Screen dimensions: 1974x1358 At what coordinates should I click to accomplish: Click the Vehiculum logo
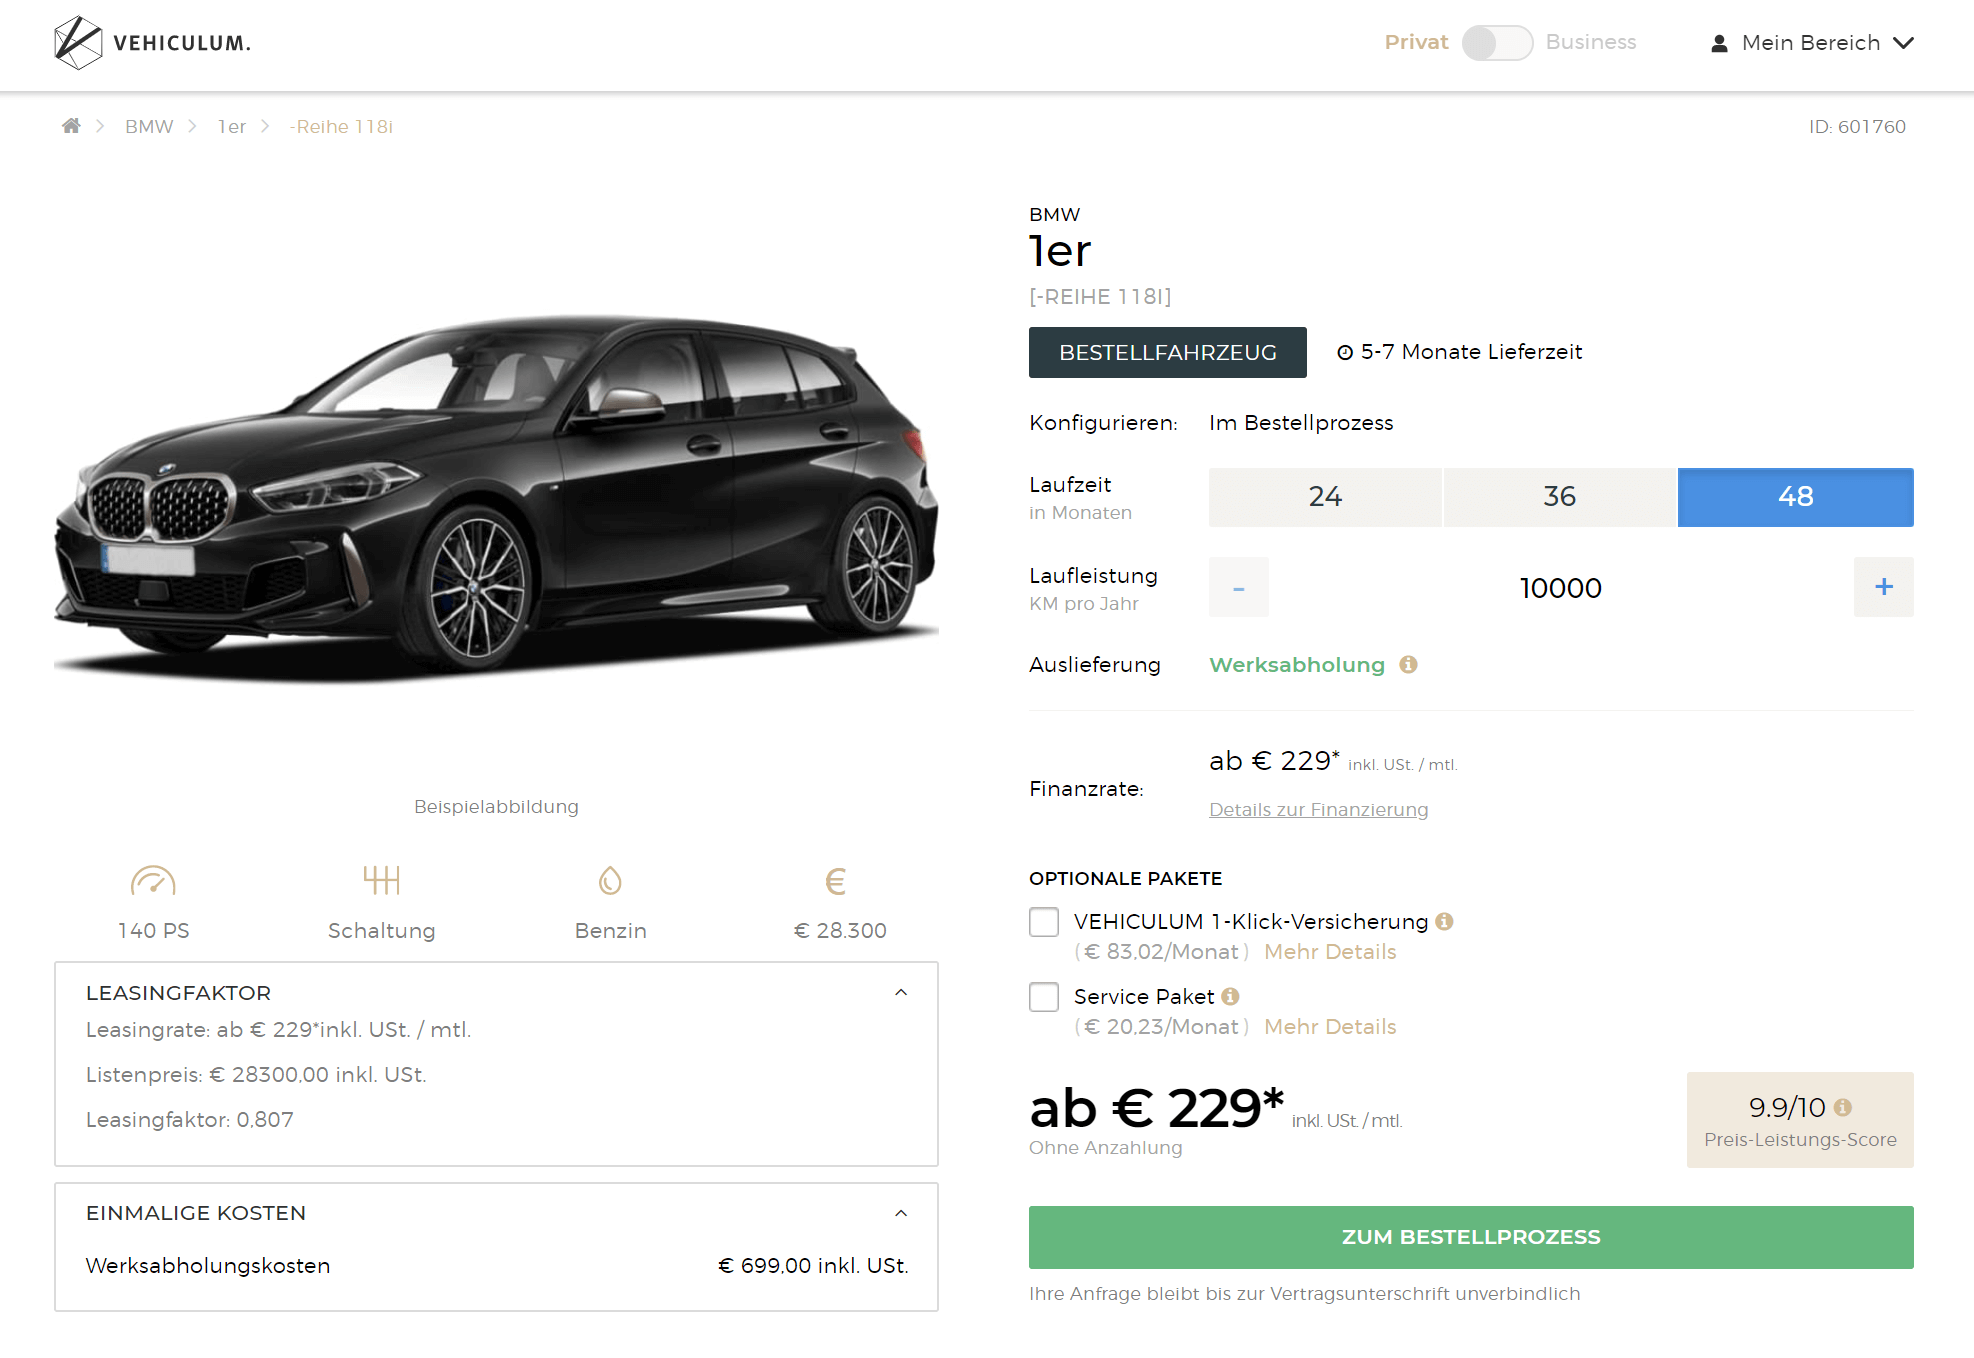pos(152,43)
